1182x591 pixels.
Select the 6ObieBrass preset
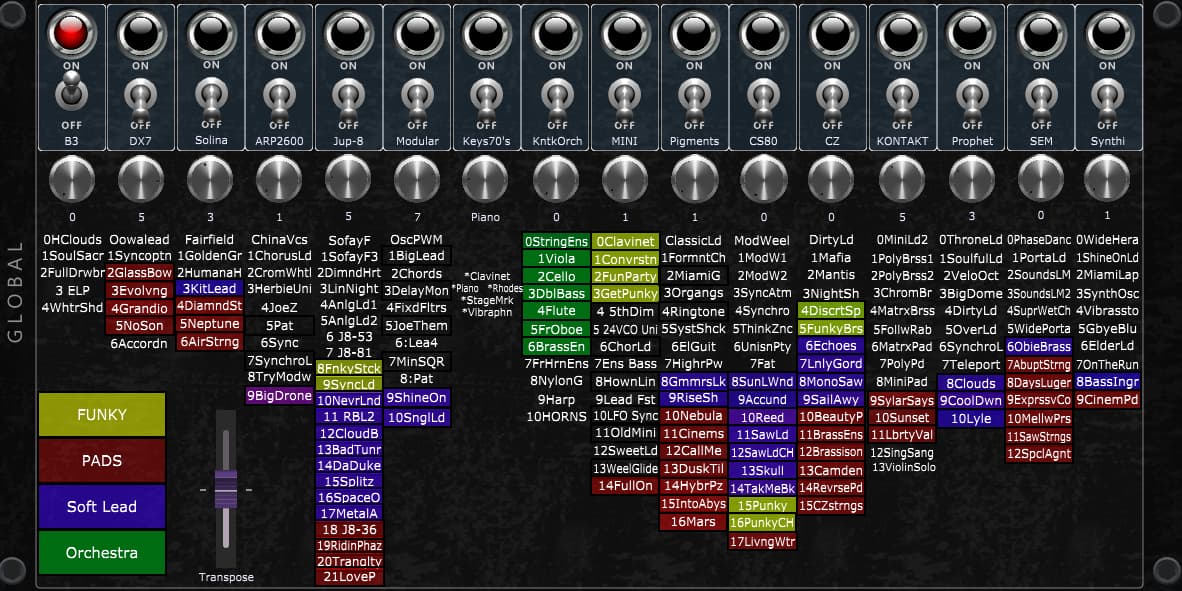coord(1039,347)
